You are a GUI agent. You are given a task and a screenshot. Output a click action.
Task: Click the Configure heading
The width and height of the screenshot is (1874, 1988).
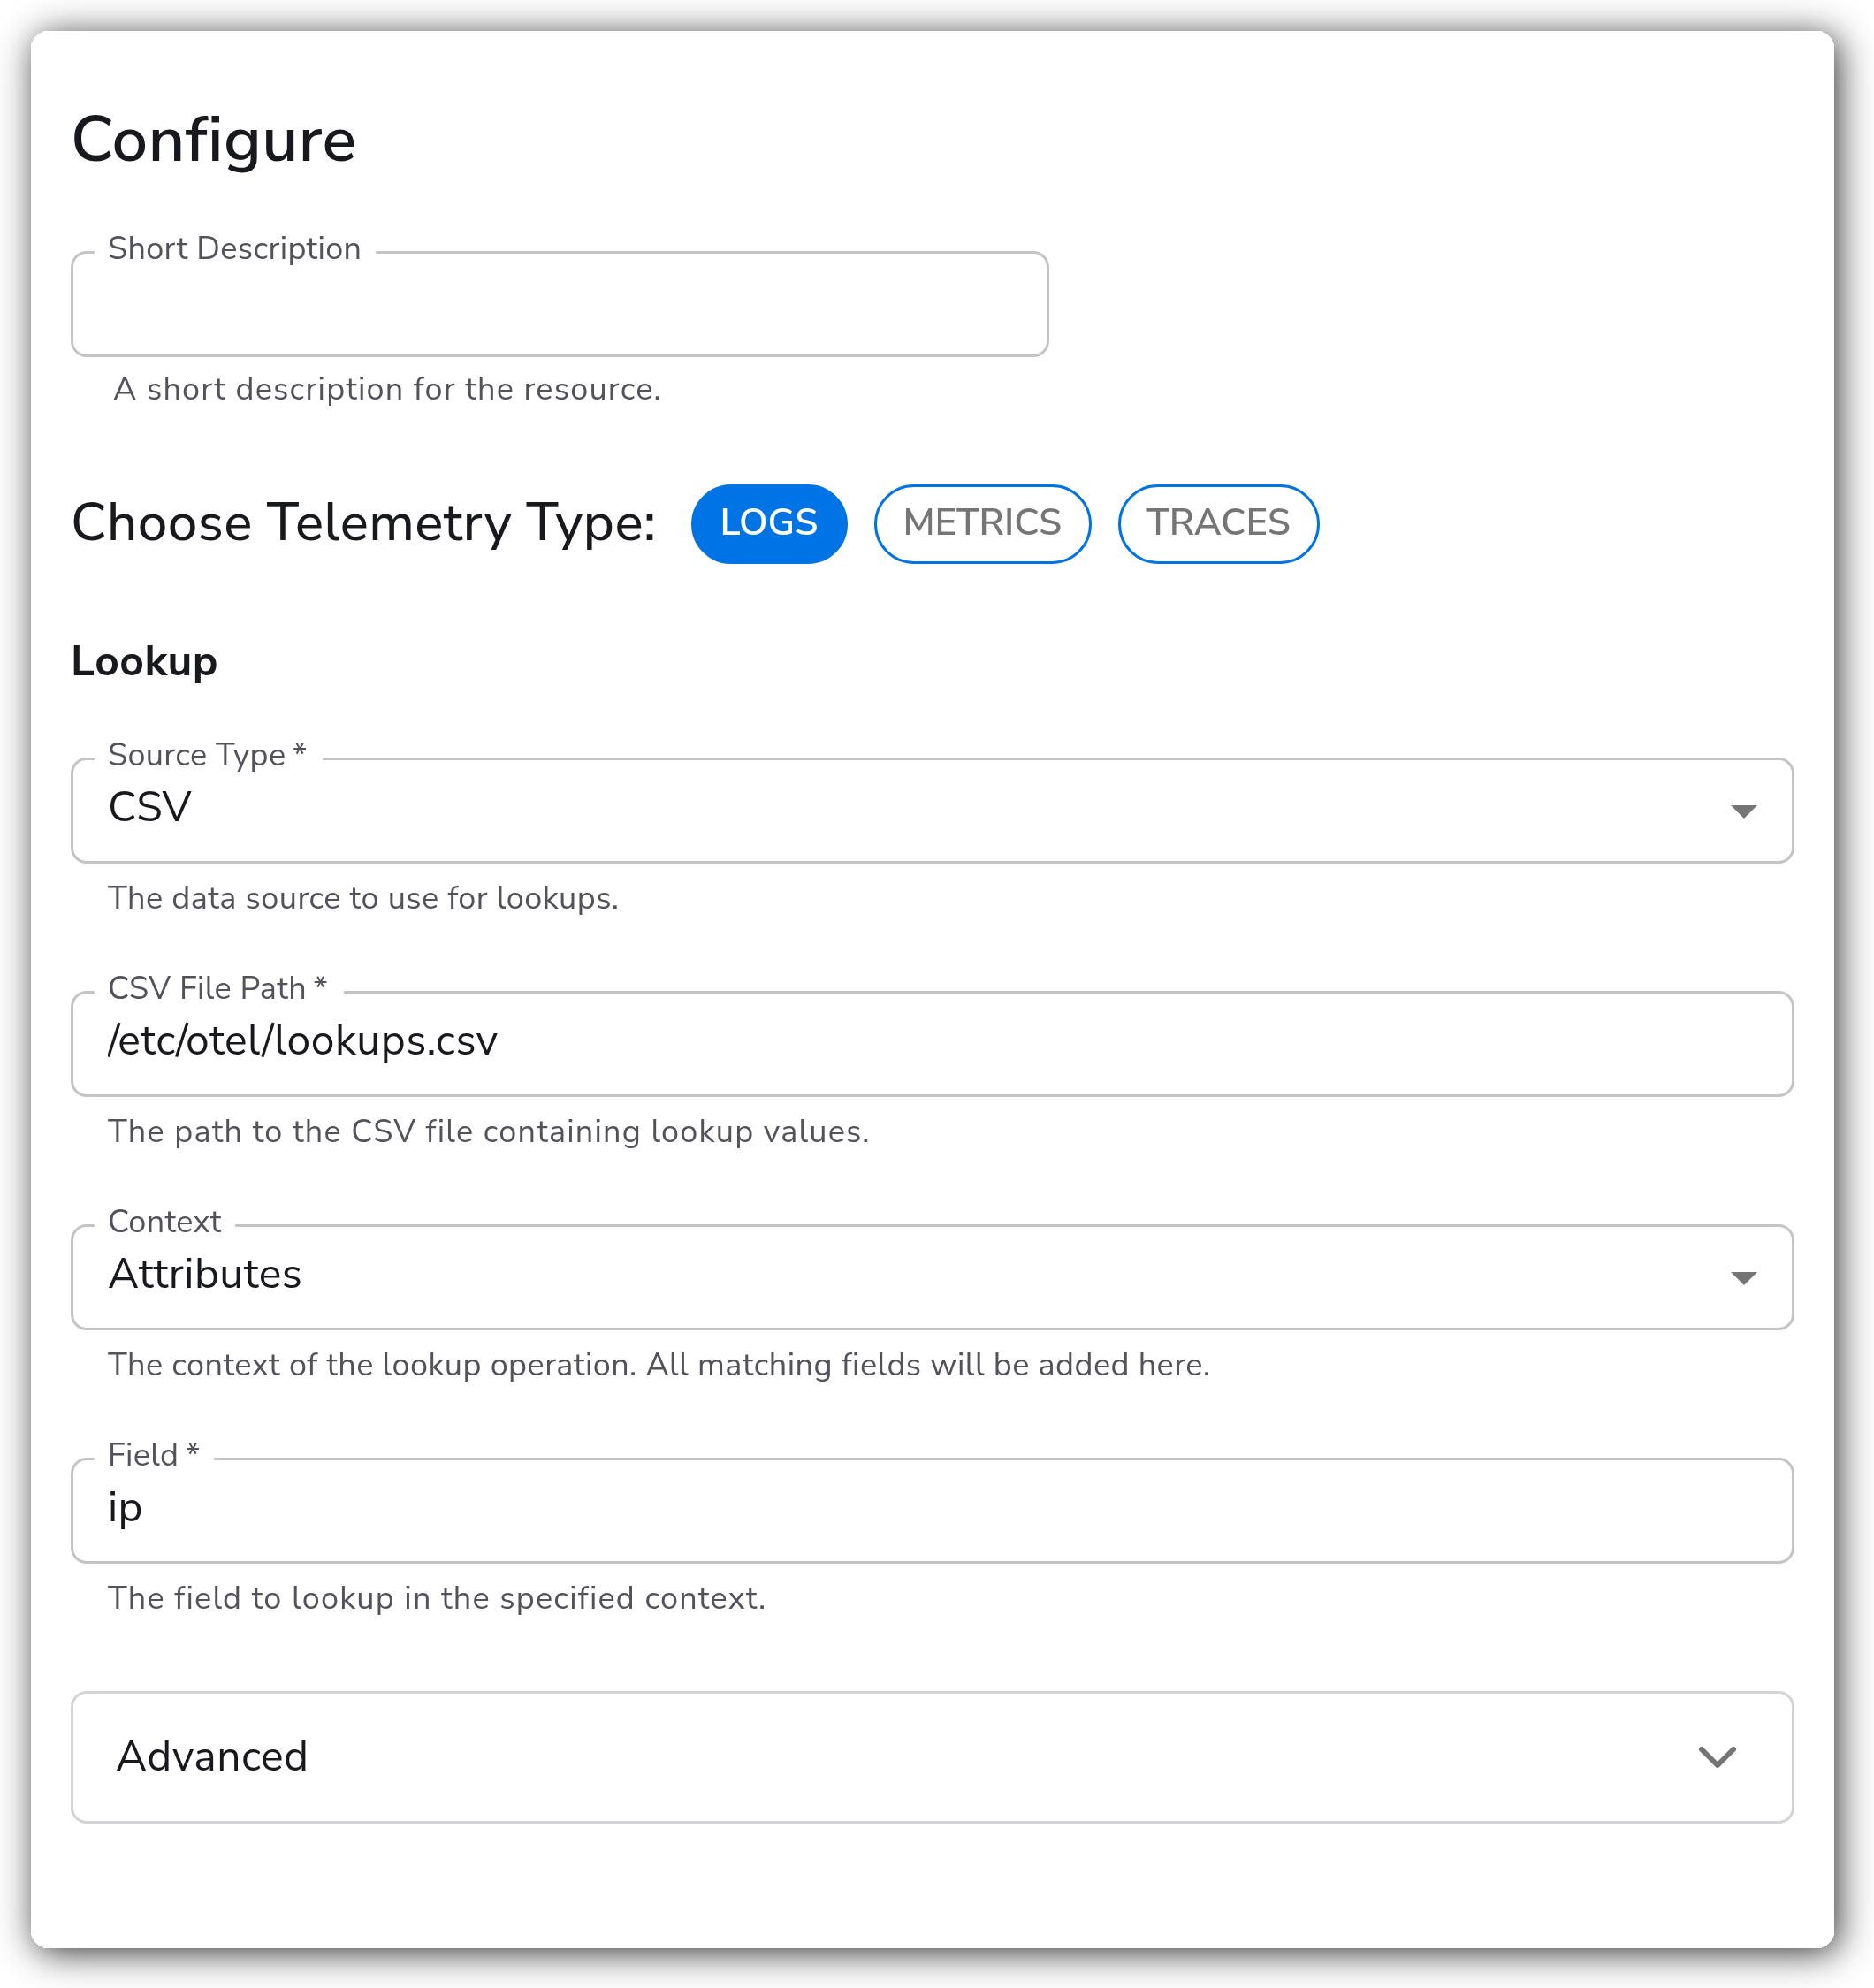click(x=213, y=140)
